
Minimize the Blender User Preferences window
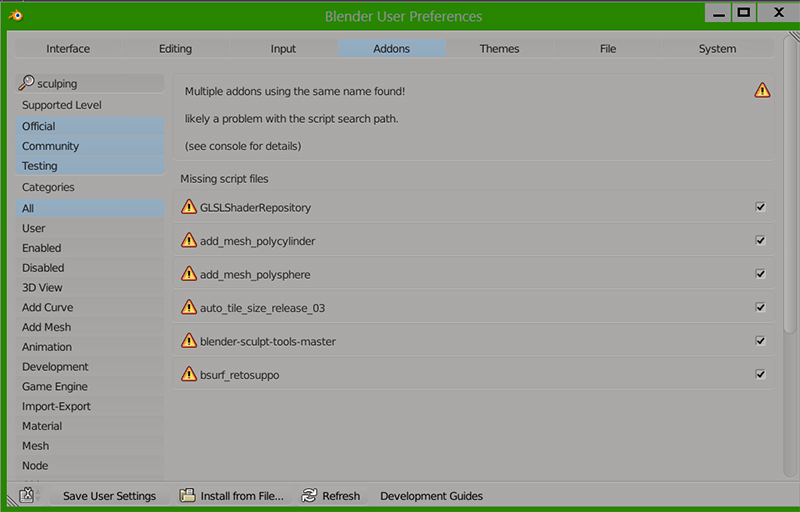point(718,12)
